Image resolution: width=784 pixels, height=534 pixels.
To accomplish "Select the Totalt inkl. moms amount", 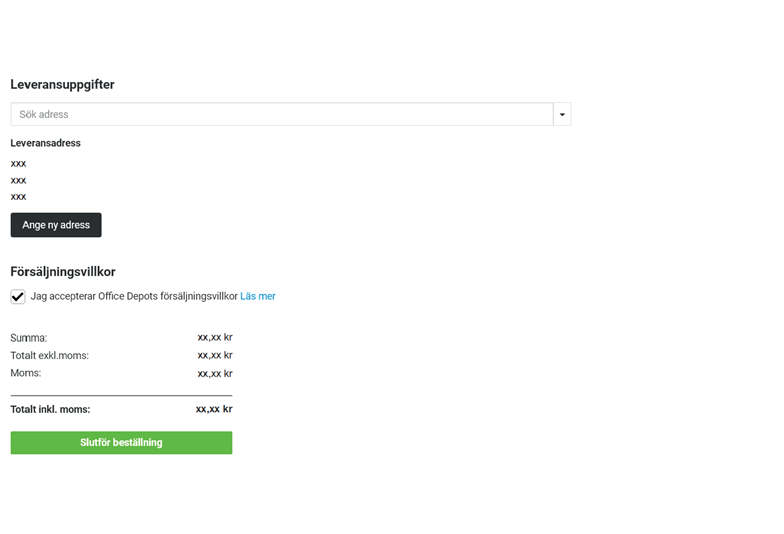I will click(x=214, y=409).
